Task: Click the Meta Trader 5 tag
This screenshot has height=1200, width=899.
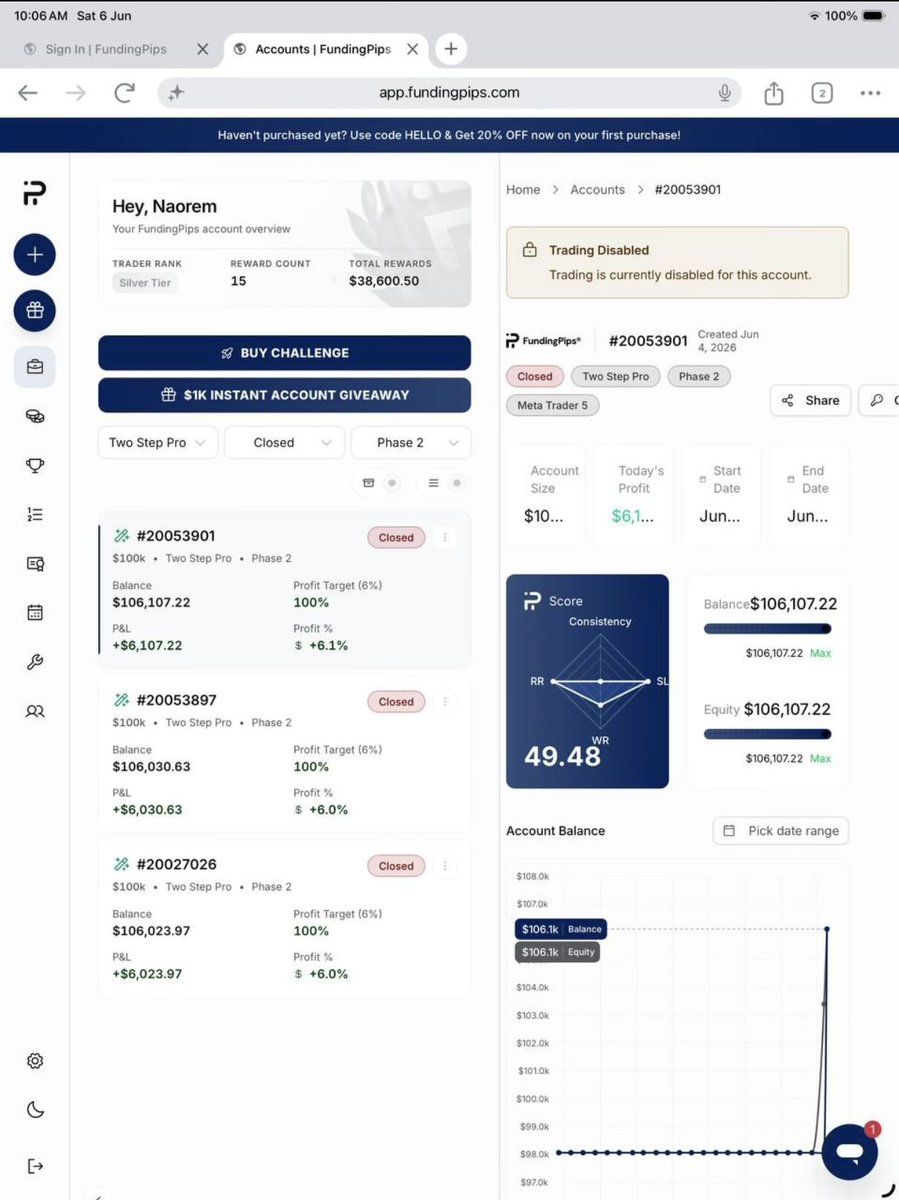Action: (x=553, y=406)
